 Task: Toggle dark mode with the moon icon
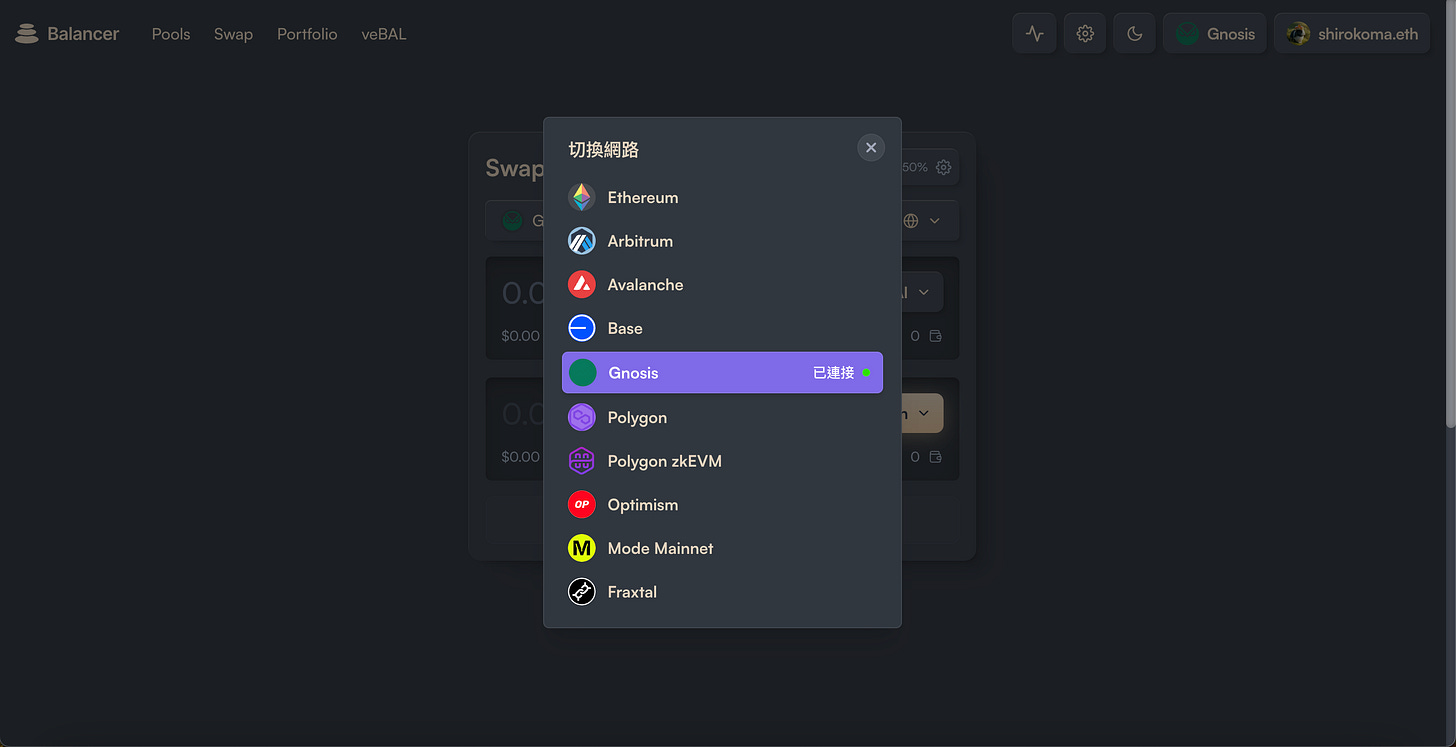pos(1134,32)
